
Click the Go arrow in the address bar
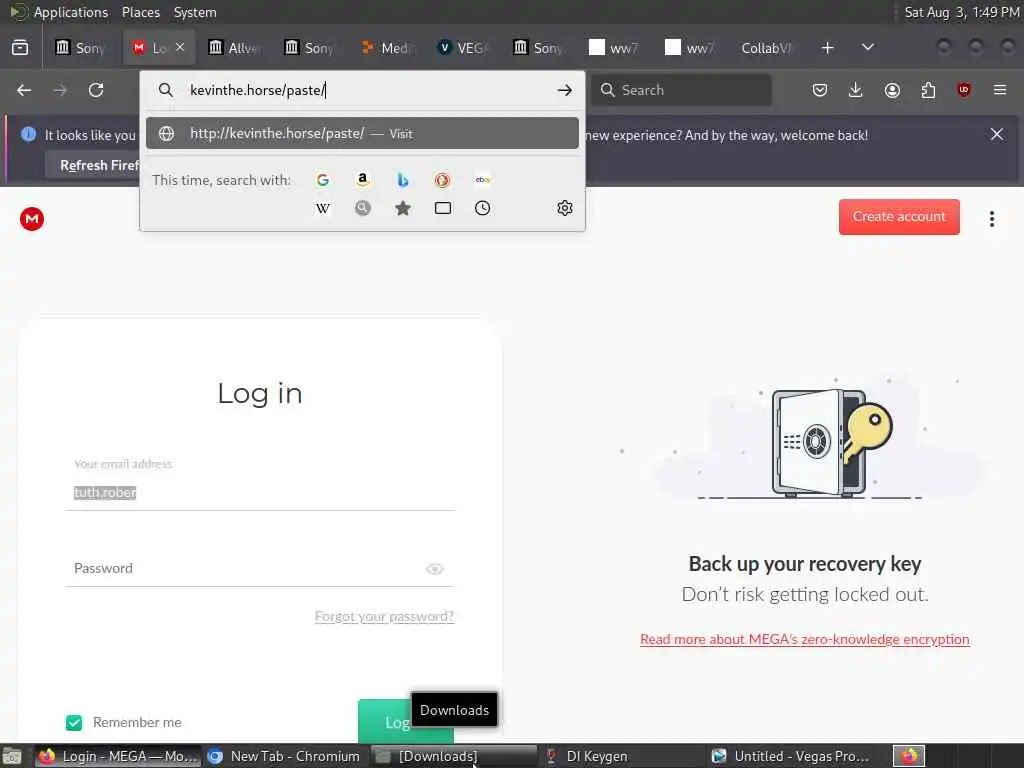click(565, 90)
